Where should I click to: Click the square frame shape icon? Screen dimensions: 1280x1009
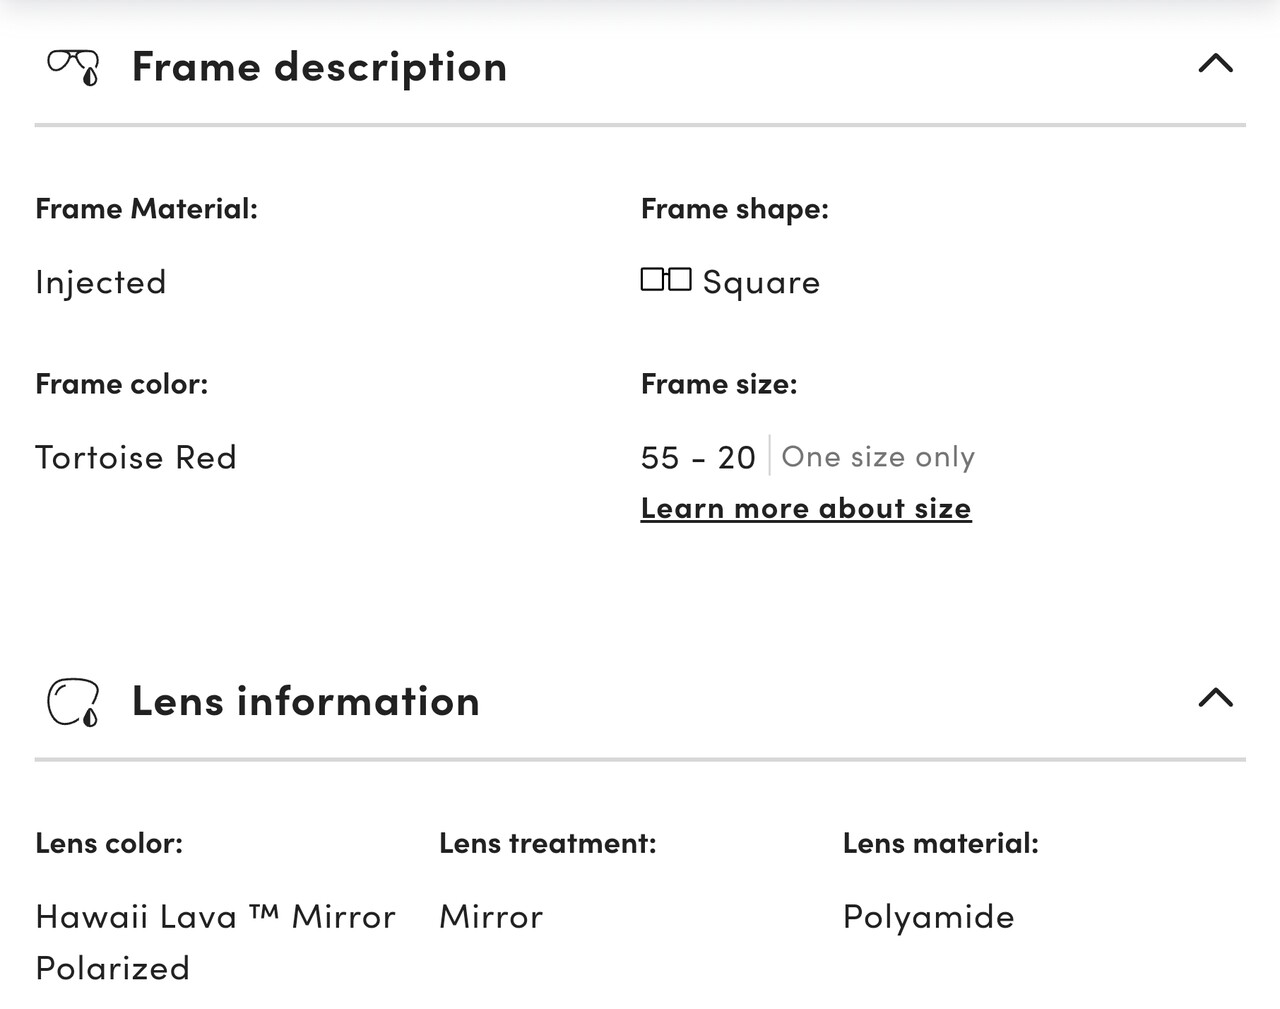[x=666, y=280]
